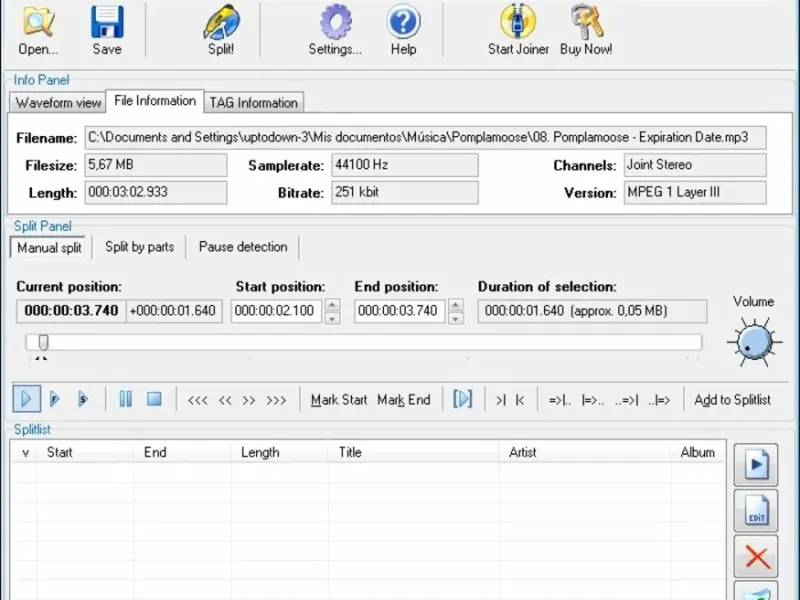Click the Mark Start button
This screenshot has width=800, height=600.
339,399
